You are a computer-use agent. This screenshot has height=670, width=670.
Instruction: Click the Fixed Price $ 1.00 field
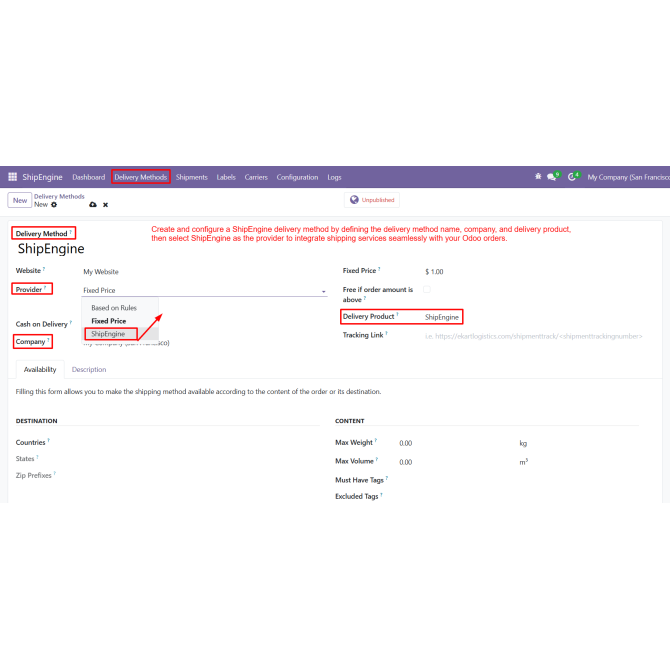tap(434, 272)
